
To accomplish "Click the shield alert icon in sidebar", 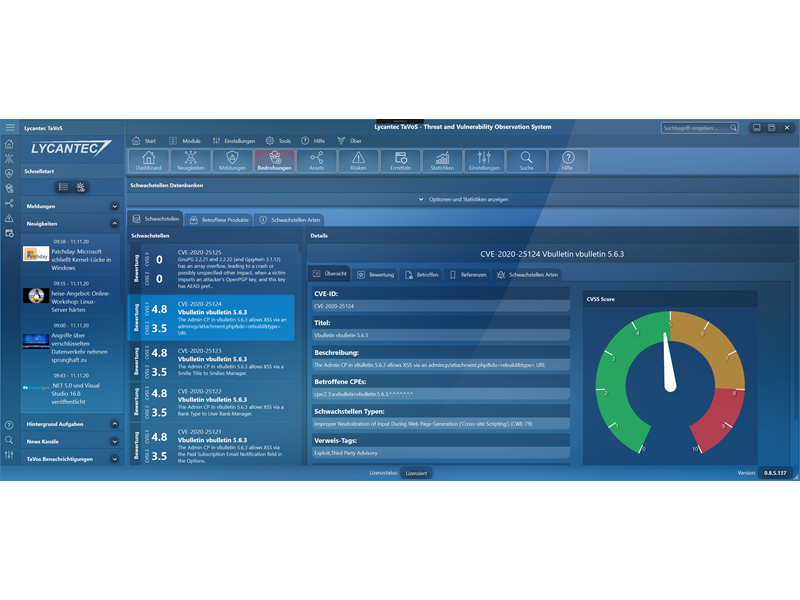I will [x=9, y=173].
